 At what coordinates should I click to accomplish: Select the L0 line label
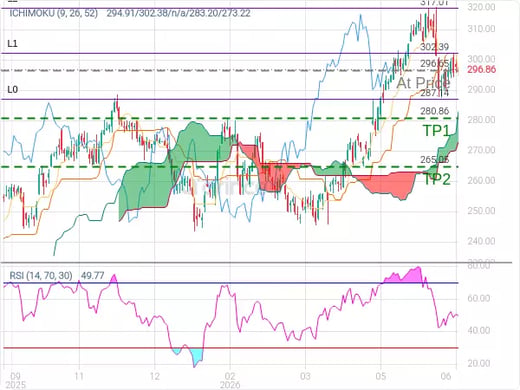(x=12, y=89)
